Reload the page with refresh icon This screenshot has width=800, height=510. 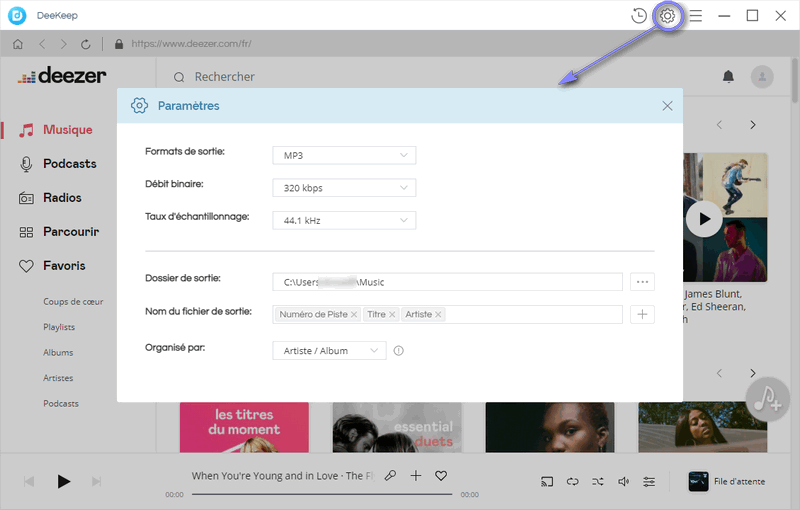click(x=86, y=44)
